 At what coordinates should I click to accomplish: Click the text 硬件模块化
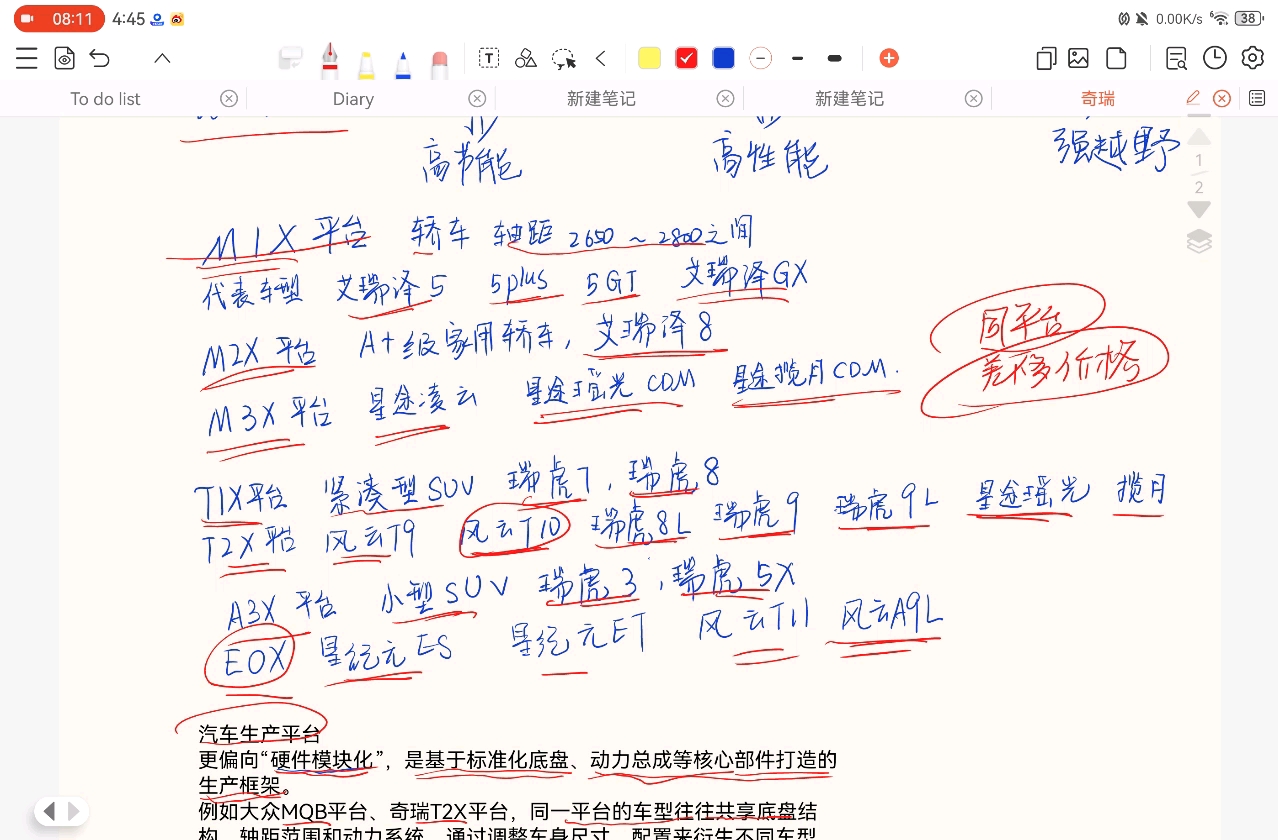pyautogui.click(x=321, y=760)
